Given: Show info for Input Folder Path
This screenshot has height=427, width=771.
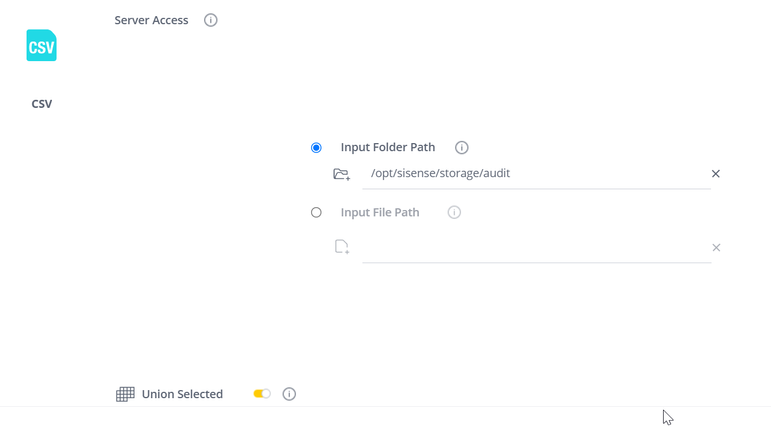Looking at the screenshot, I should point(462,148).
